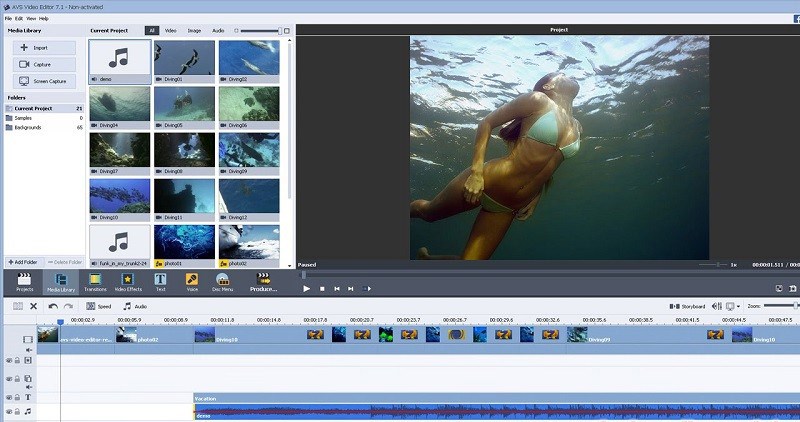
Task: Mute the overlay track audio
Action: point(29,387)
